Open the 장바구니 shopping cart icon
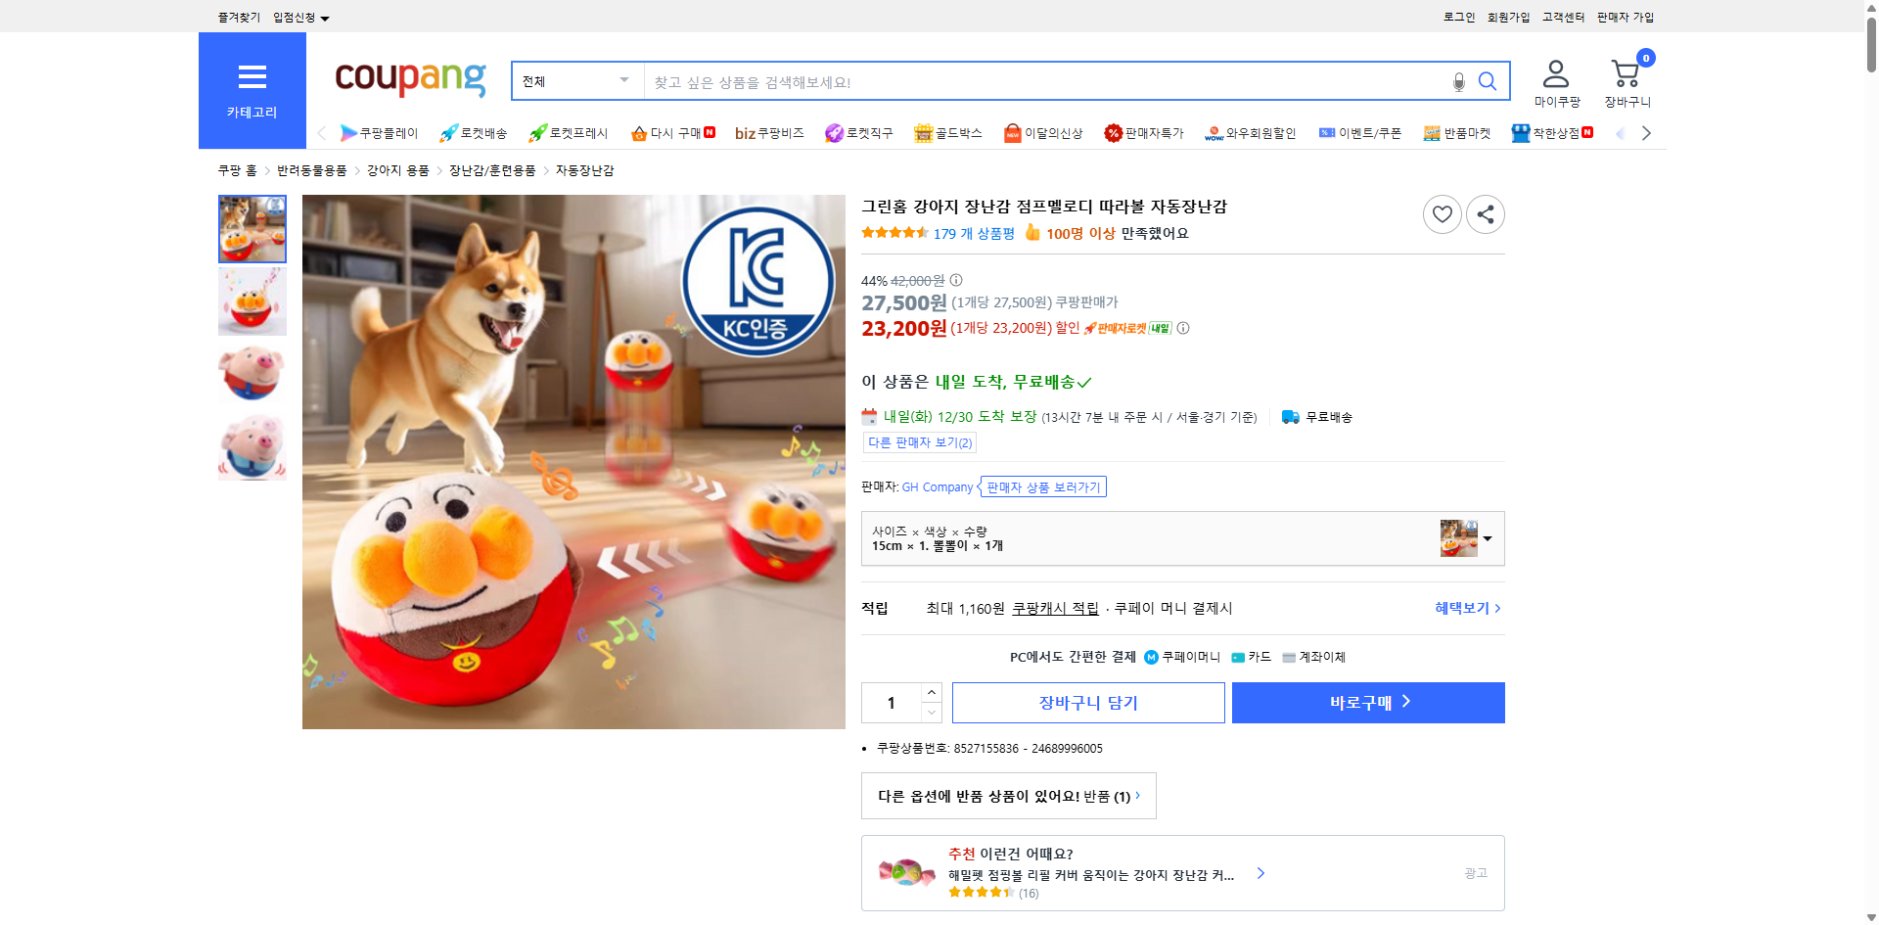 tap(1625, 70)
